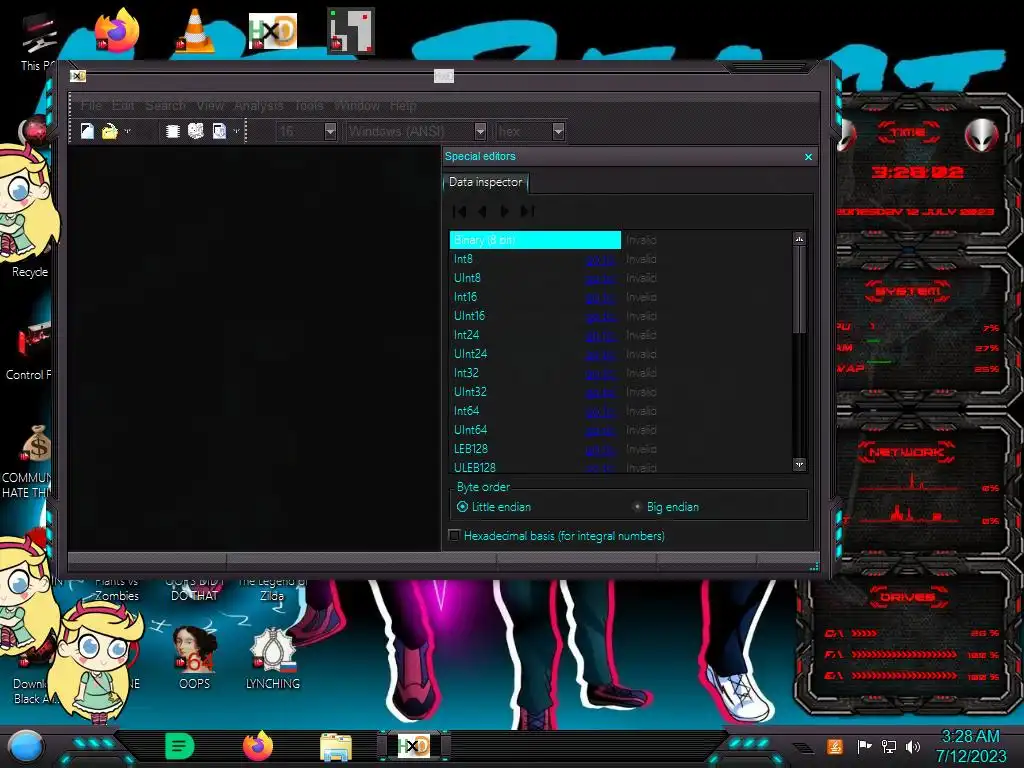Expand toolbar overflow arrow after Open icon
The image size is (1024, 768).
[127, 131]
